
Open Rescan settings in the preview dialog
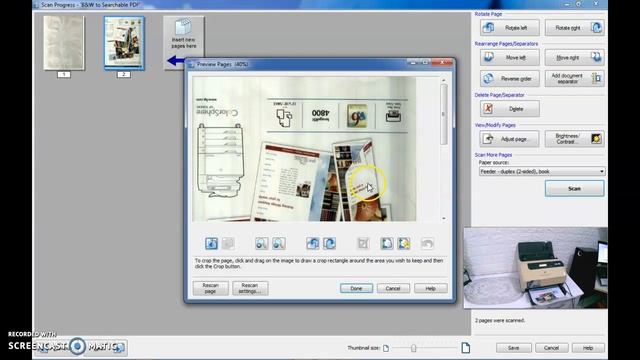250,288
